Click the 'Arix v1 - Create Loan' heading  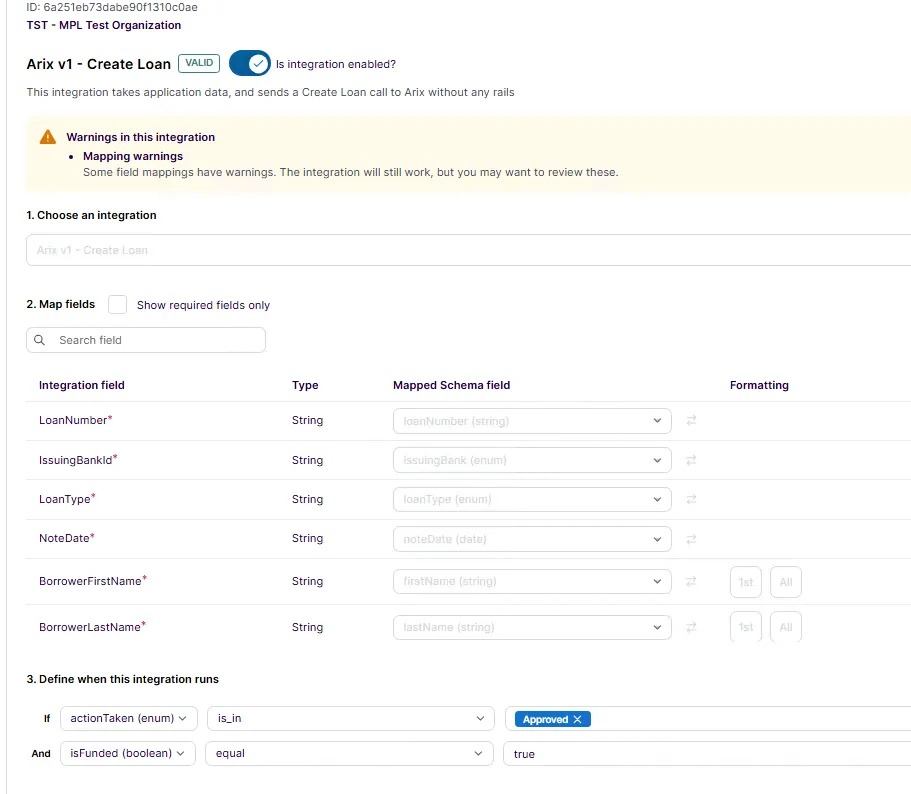(99, 64)
